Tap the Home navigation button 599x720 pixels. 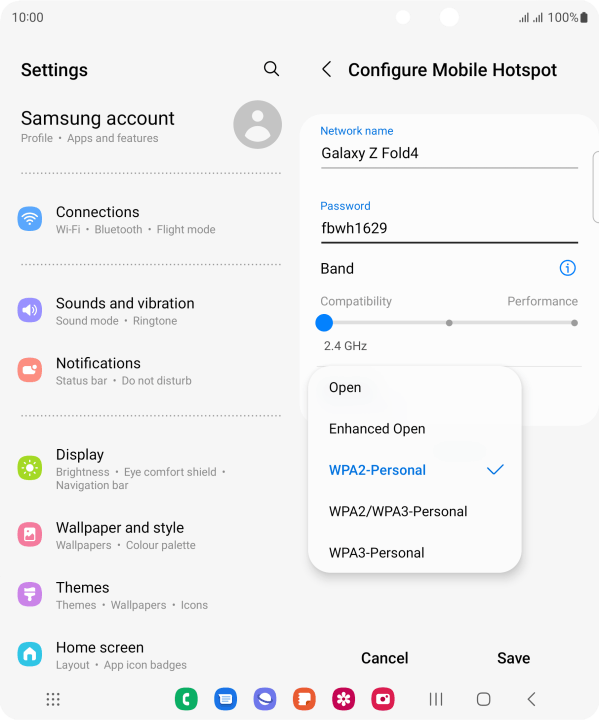click(483, 699)
